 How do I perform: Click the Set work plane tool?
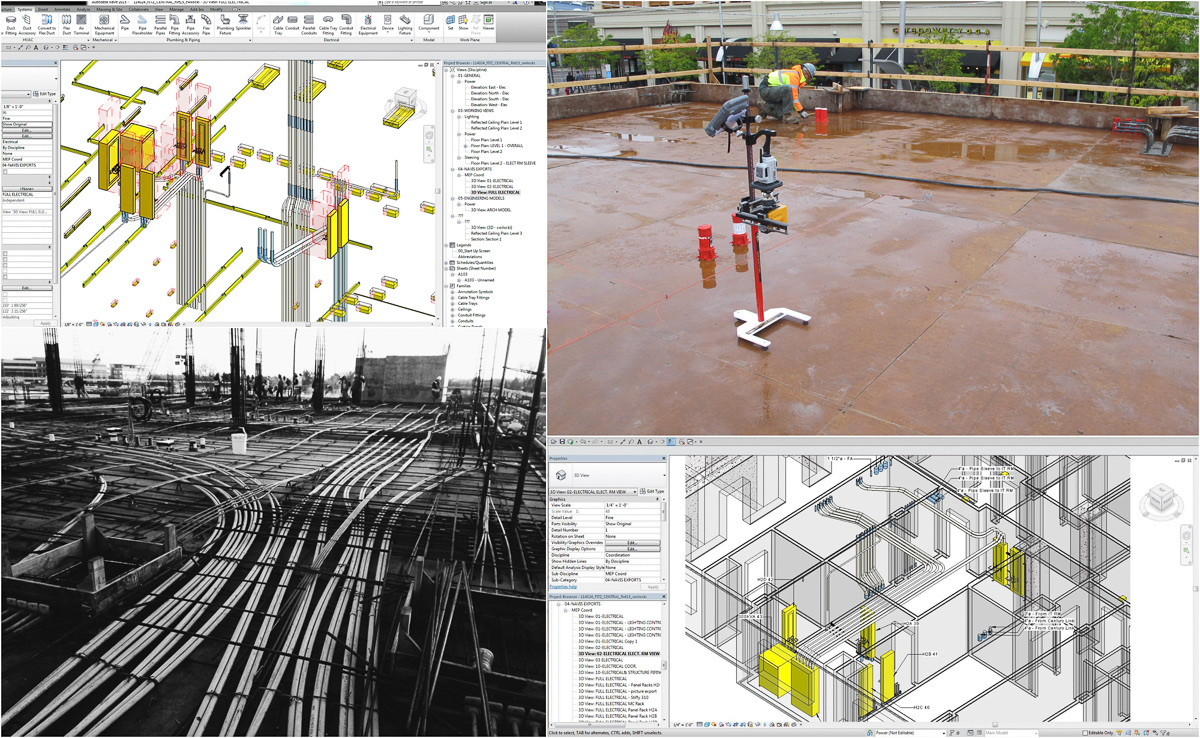coord(450,21)
